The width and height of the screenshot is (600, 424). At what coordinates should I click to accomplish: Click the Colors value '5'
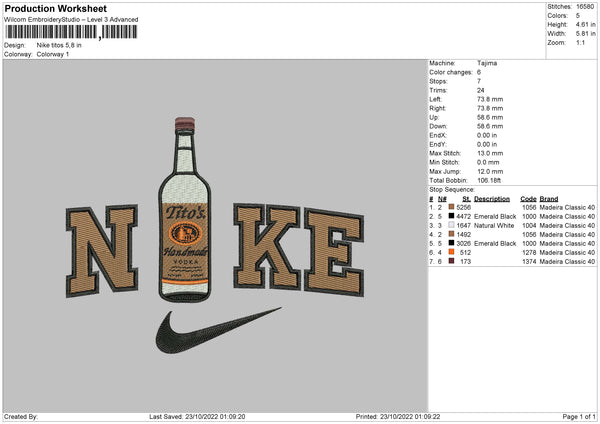click(x=578, y=16)
